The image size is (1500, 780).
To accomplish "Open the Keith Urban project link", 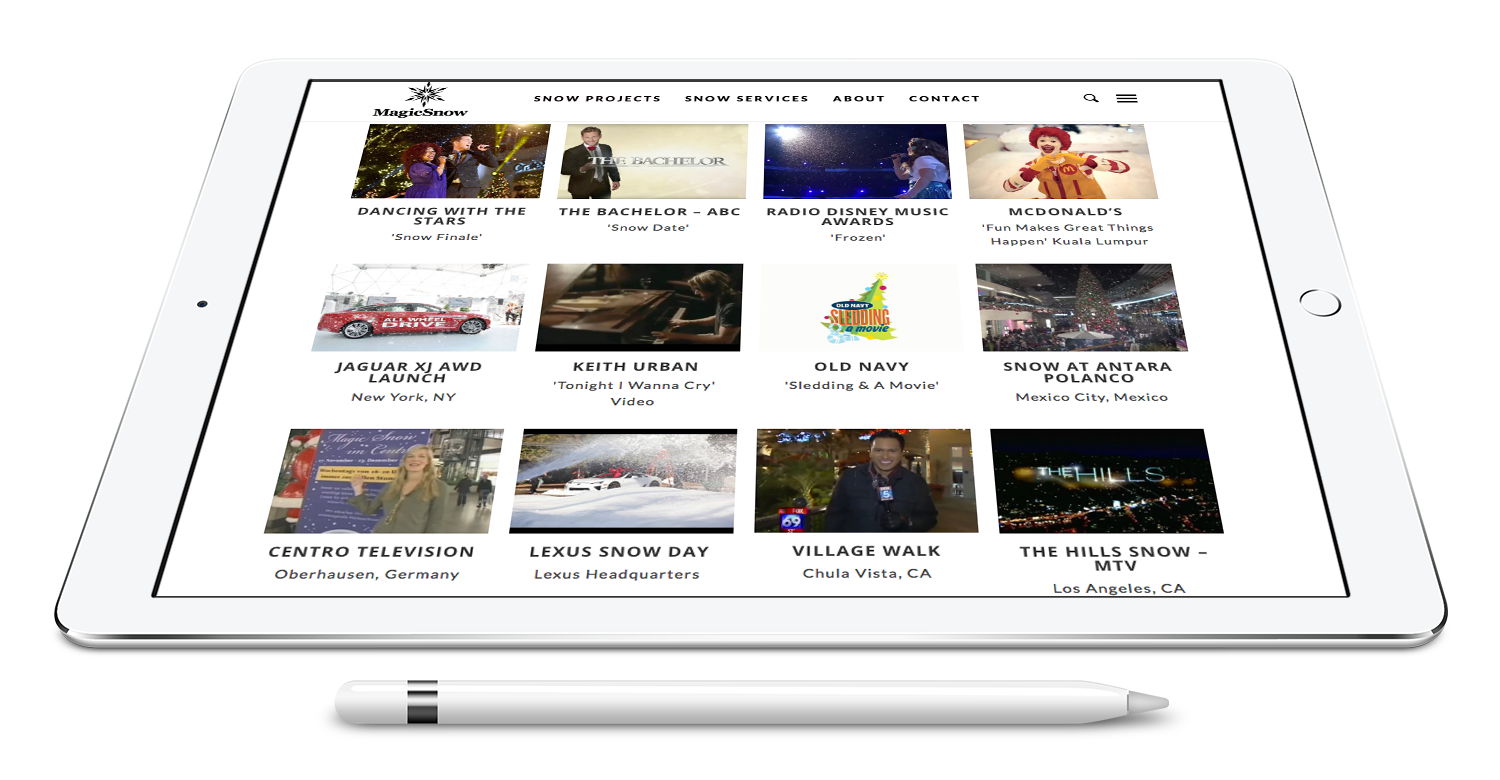I will 635,367.
